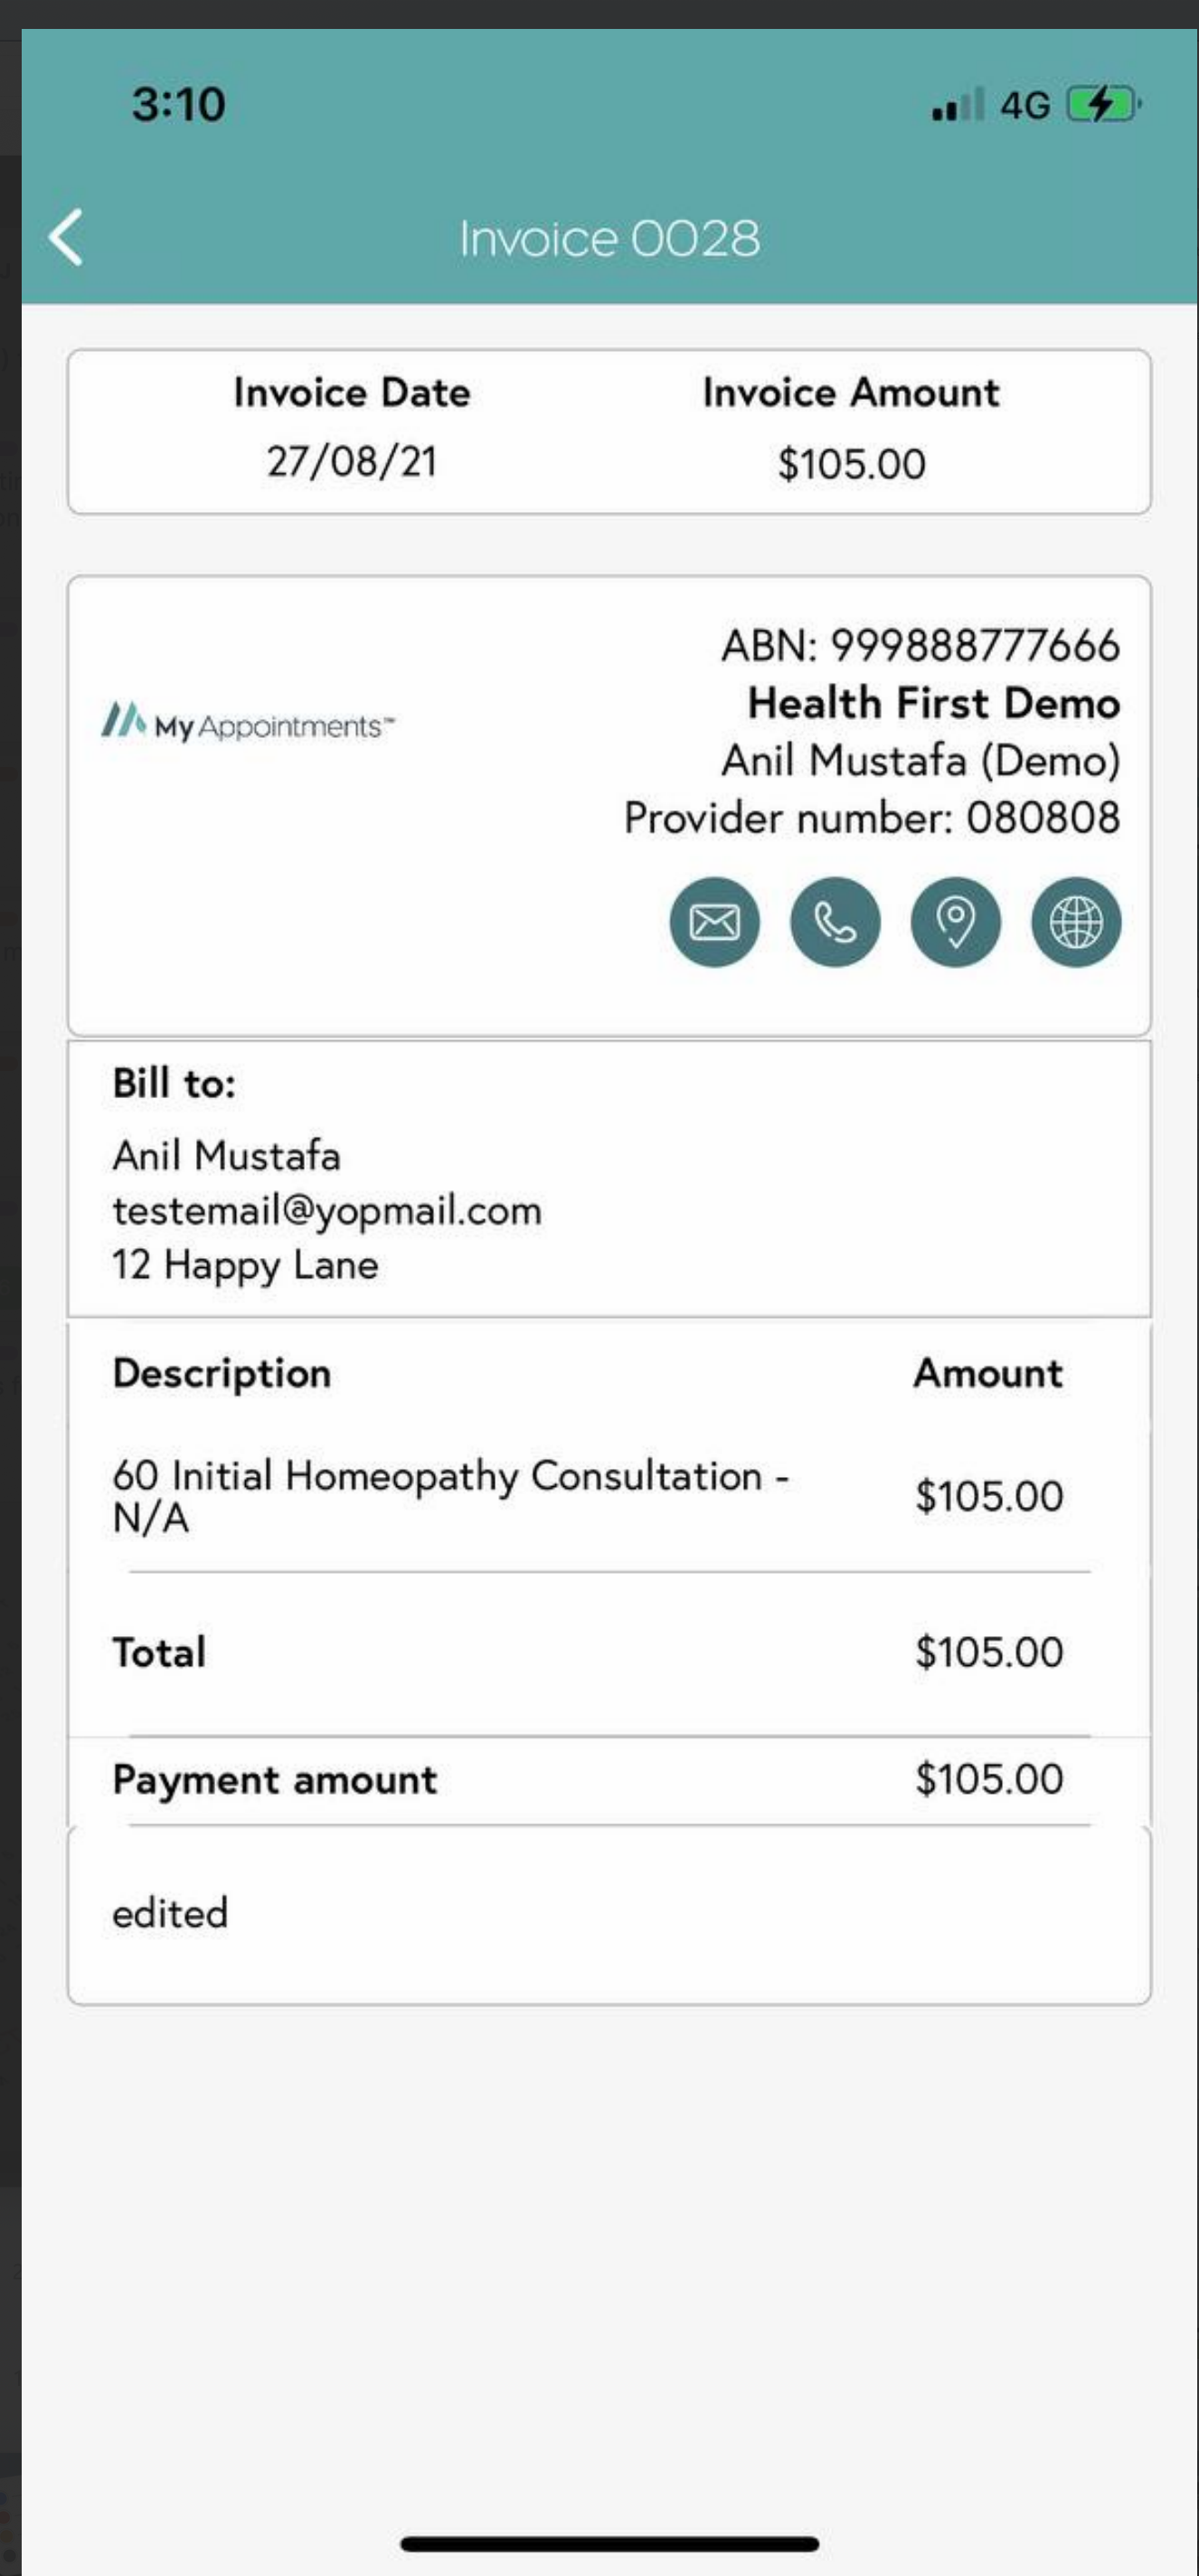Image resolution: width=1199 pixels, height=2576 pixels.
Task: Tap the phone call icon
Action: point(835,922)
